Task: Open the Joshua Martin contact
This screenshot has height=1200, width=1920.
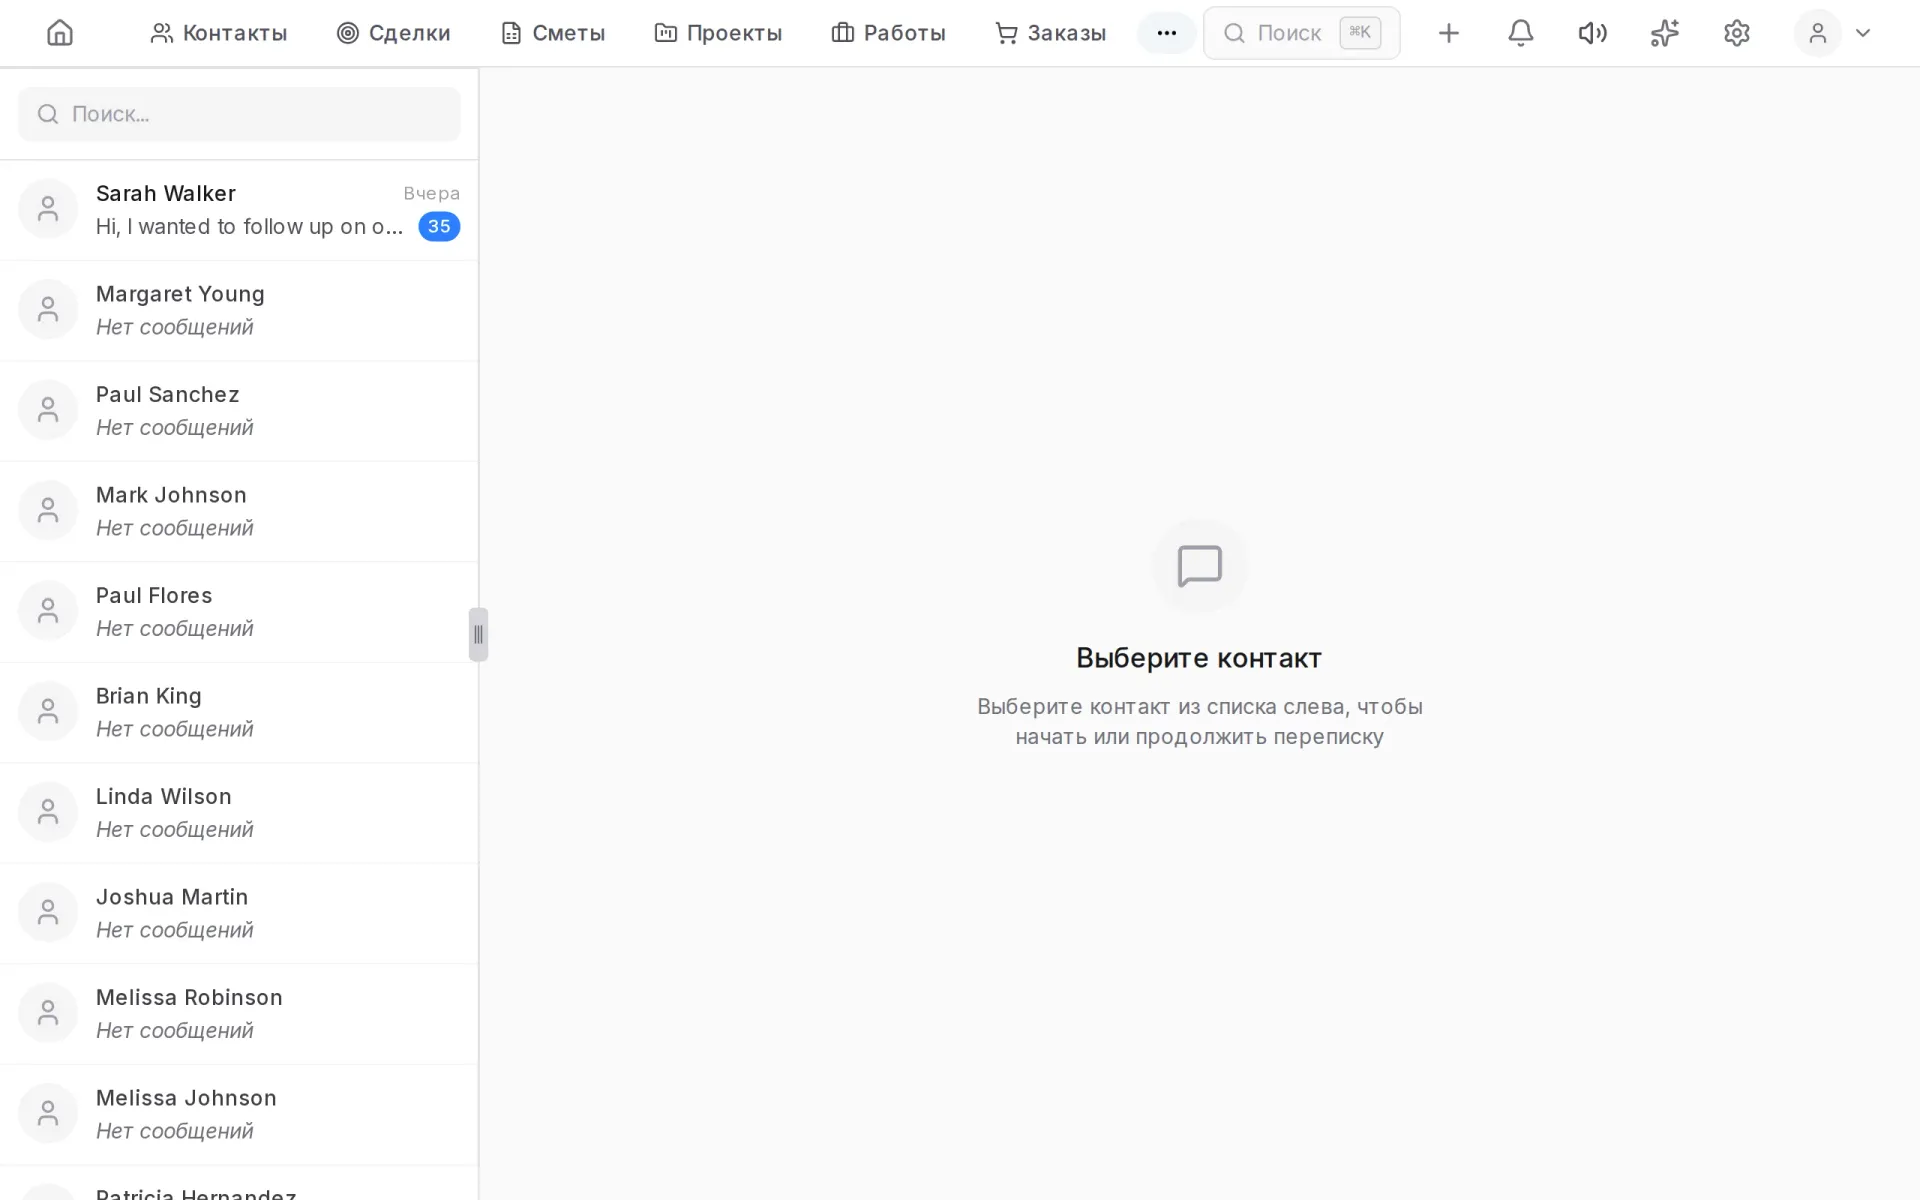Action: [239, 914]
